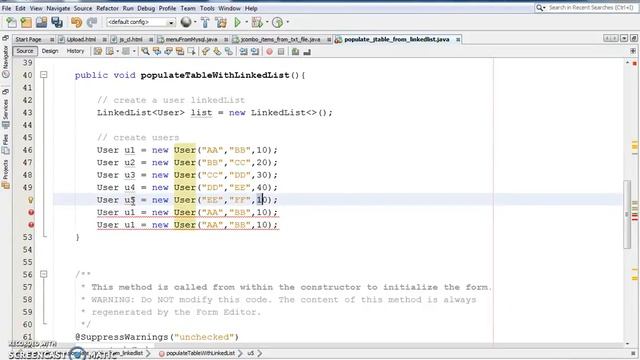Image resolution: width=640 pixels, height=360 pixels.
Task: Open the File menu
Action: 7,8
